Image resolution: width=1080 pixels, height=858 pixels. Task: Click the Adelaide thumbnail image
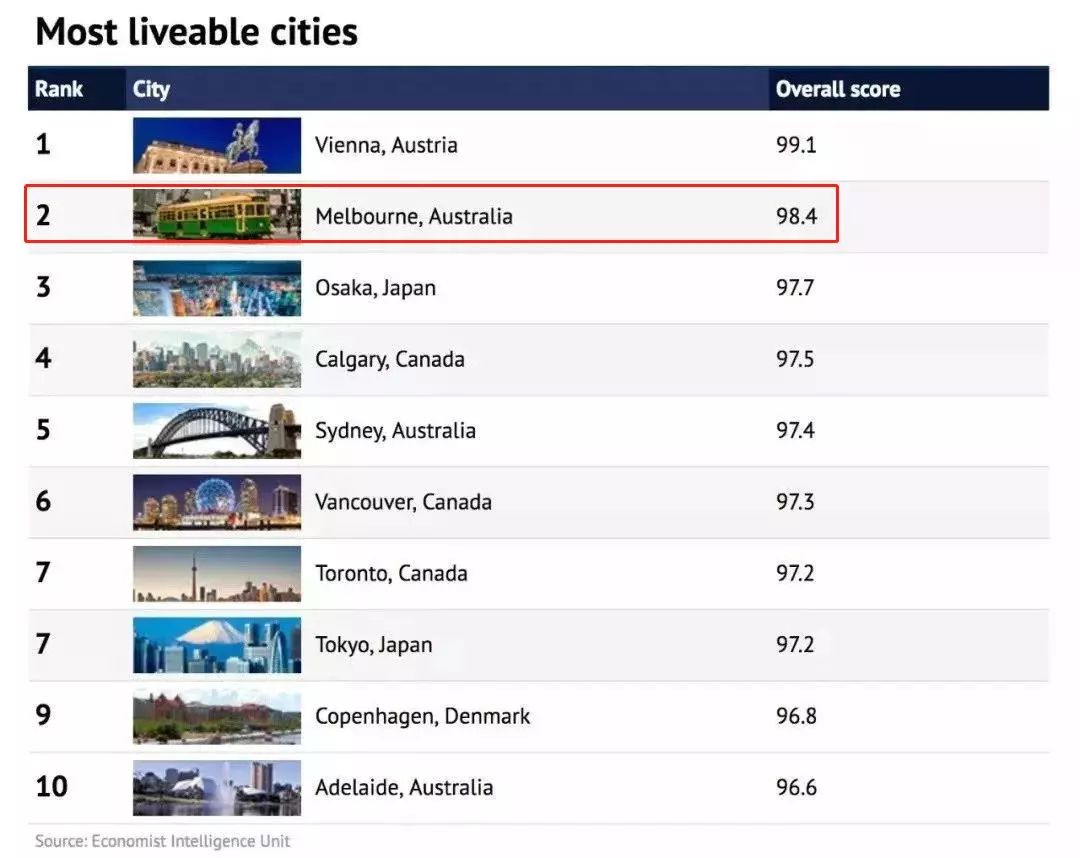pyautogui.click(x=216, y=787)
